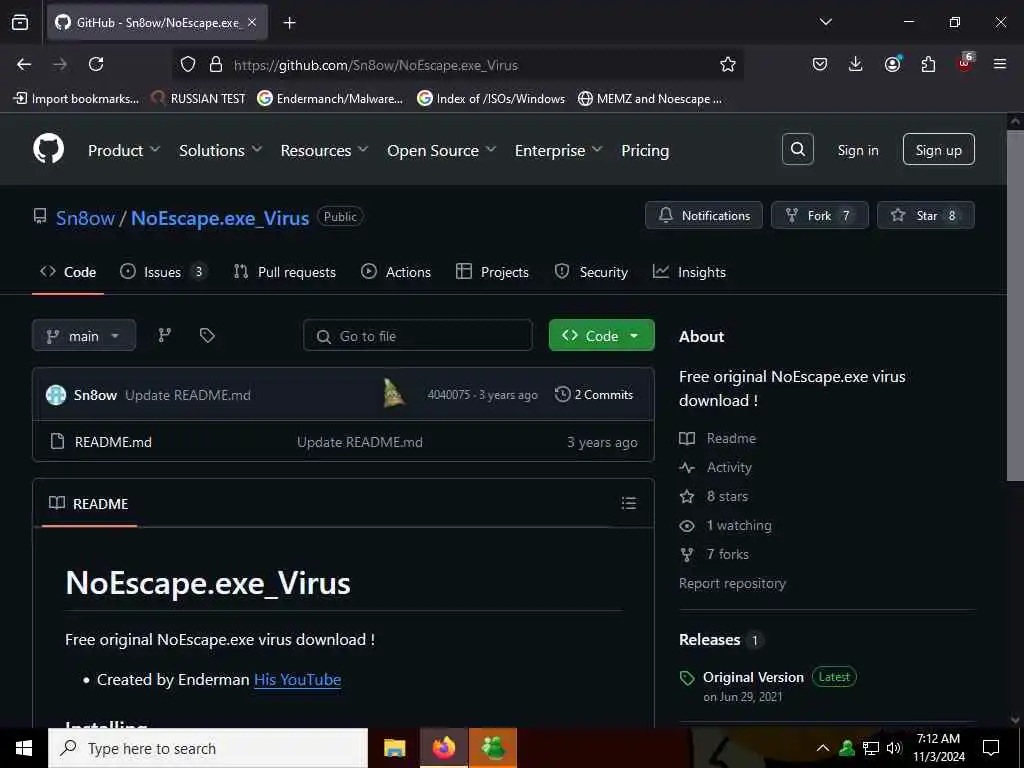Open the Pricing page
1024x768 pixels.
[x=645, y=150]
